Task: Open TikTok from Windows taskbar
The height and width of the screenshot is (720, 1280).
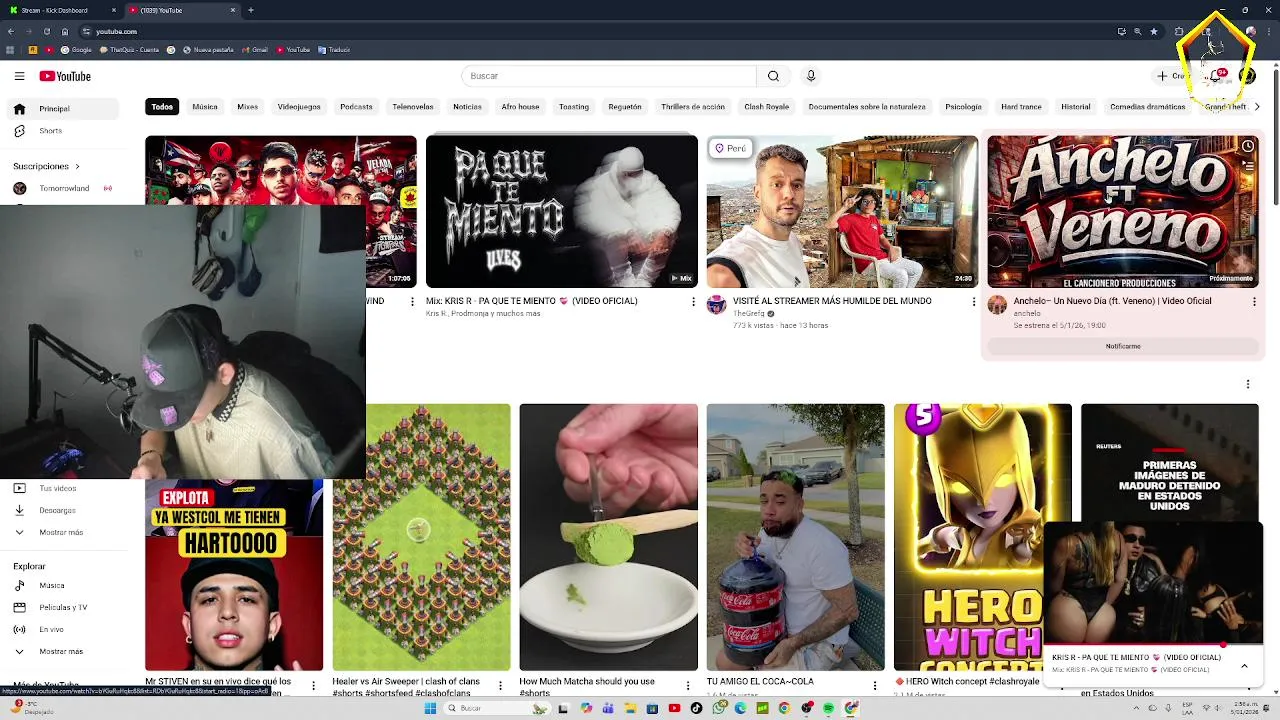Action: [x=697, y=708]
